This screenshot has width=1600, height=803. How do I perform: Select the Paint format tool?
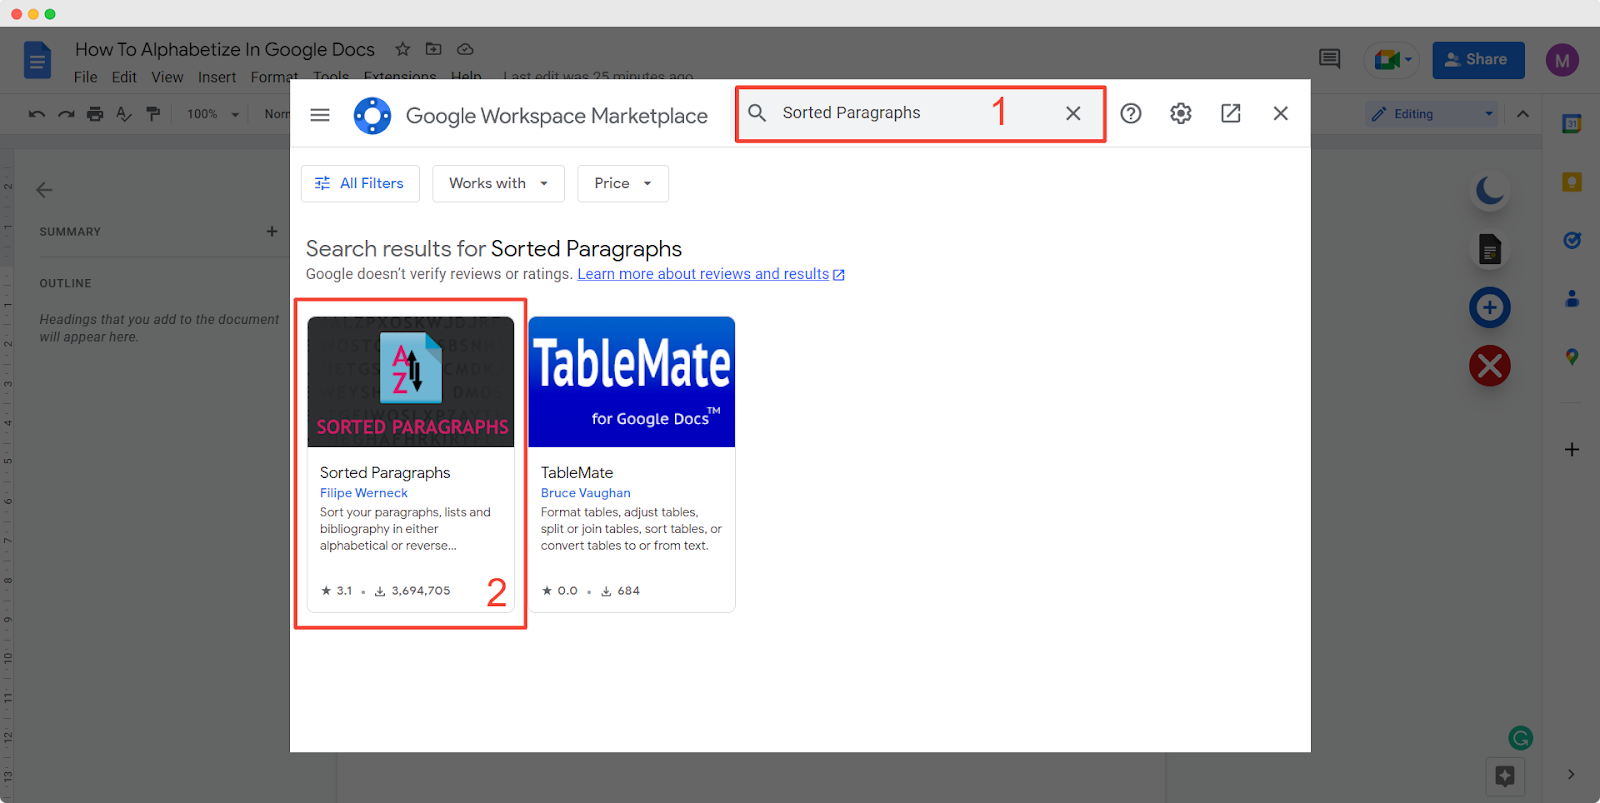(153, 114)
